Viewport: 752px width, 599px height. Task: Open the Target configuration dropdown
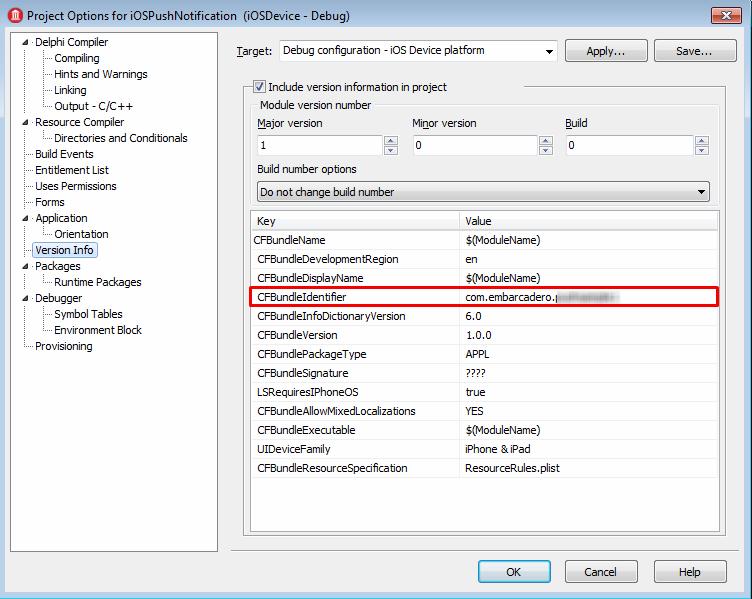click(549, 51)
